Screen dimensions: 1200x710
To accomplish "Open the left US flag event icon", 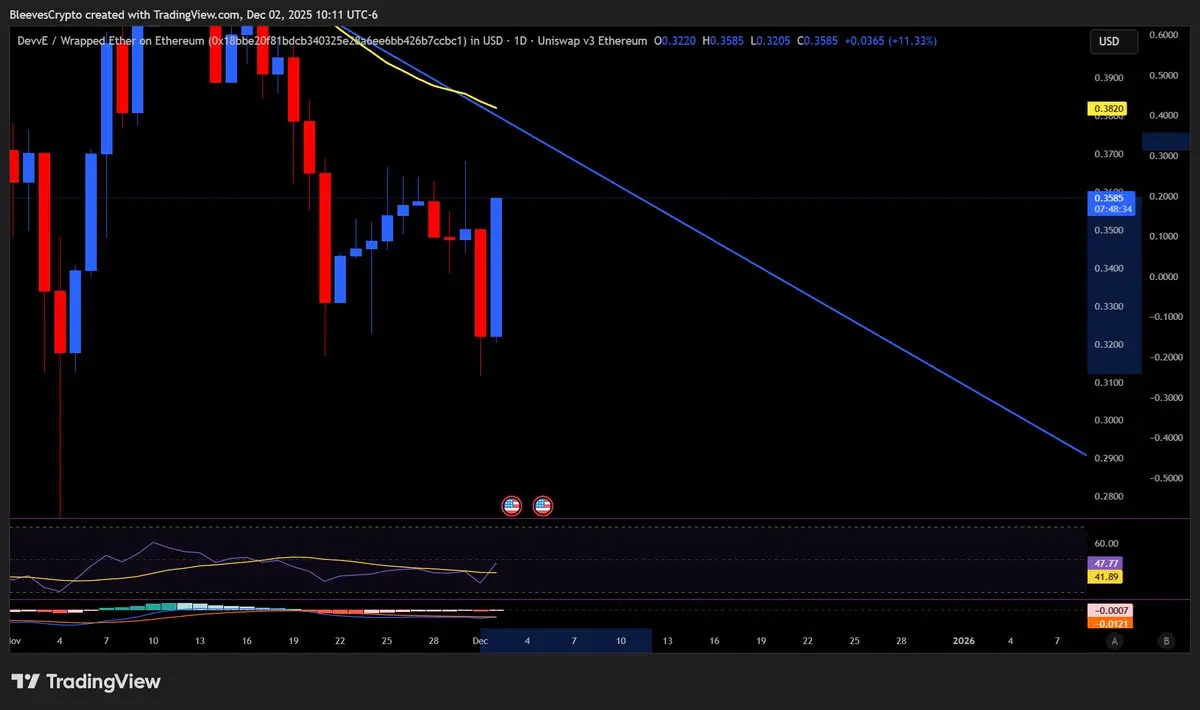I will (511, 506).
